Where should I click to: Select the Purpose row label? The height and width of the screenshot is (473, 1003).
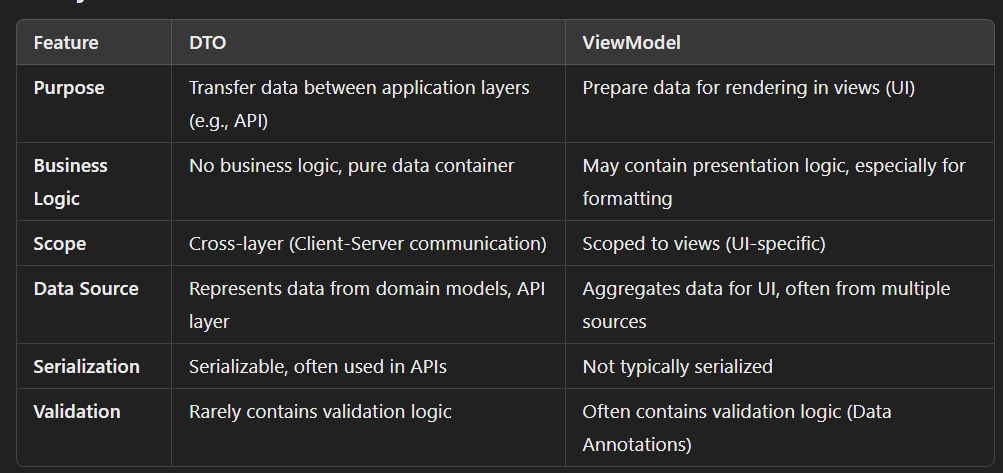pos(68,88)
